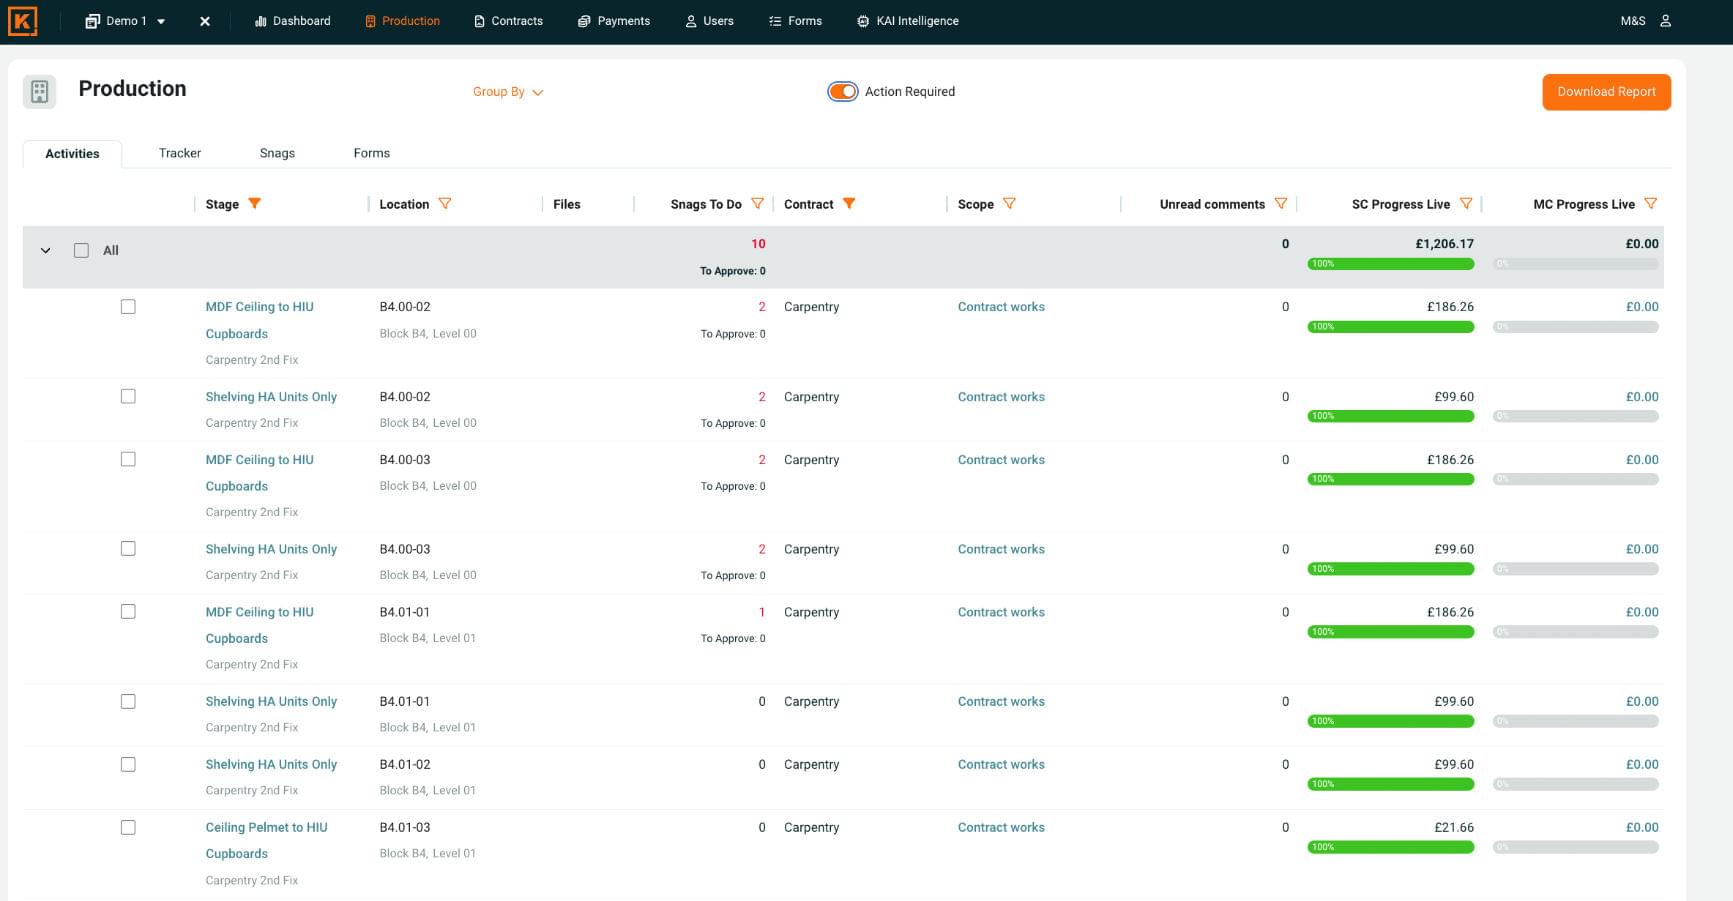
Task: Click the Contract column filter icon
Action: (849, 204)
